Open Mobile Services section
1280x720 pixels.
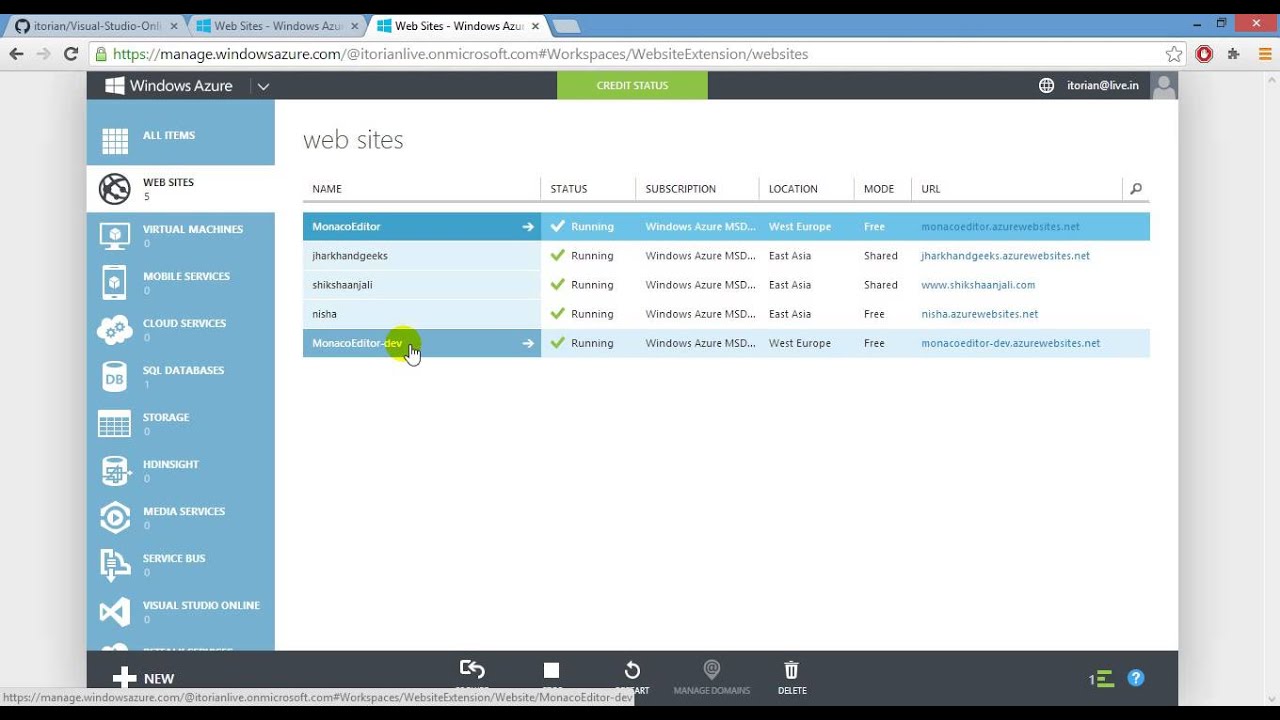pyautogui.click(x=180, y=282)
